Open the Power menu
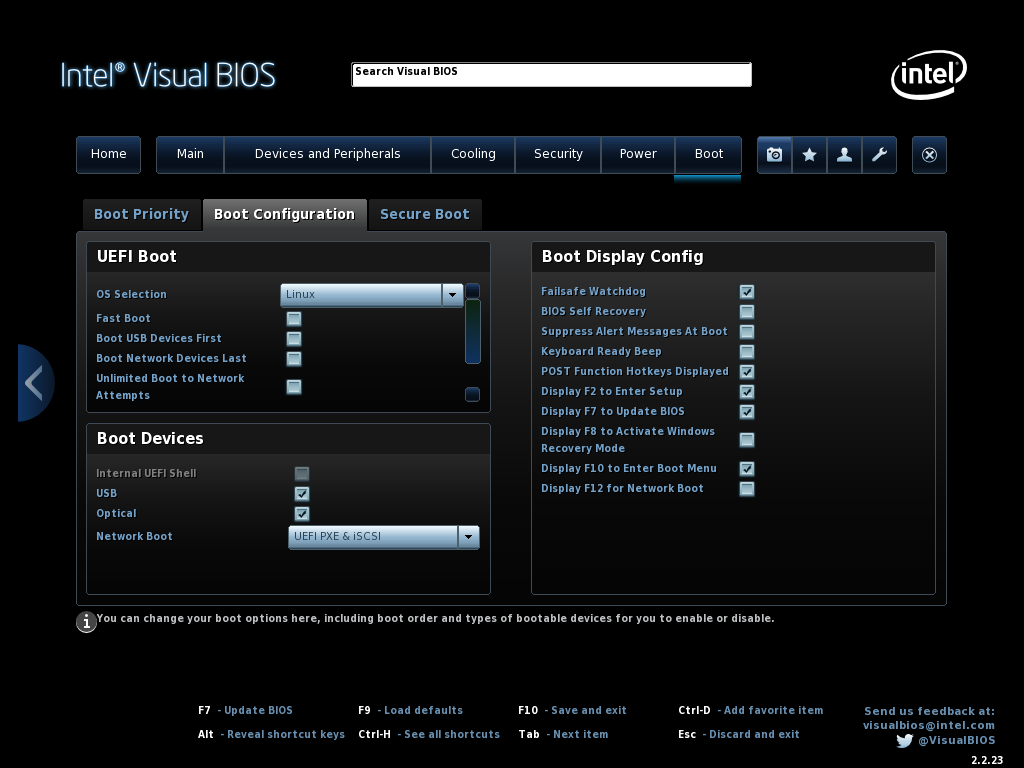This screenshot has width=1024, height=768. (638, 155)
